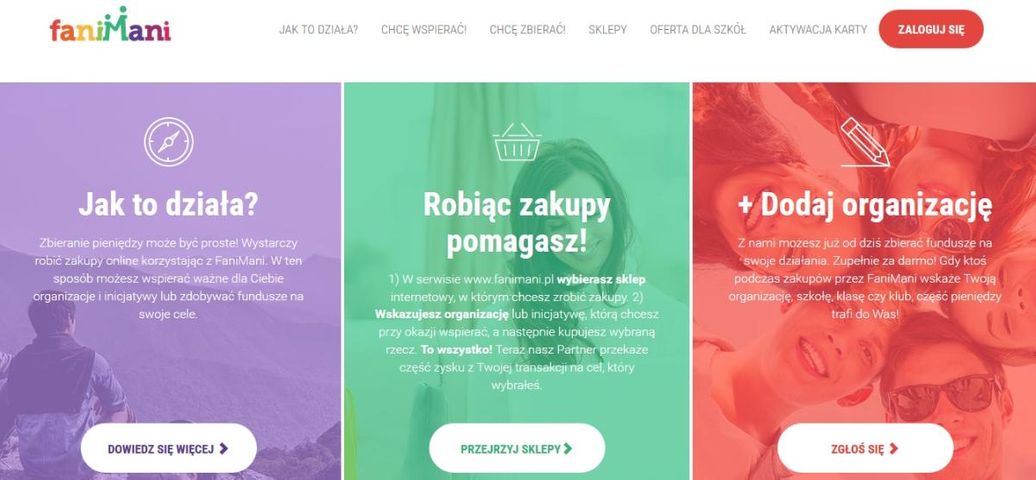
Task: Click the Jak to działa? heading
Action: (x=168, y=204)
